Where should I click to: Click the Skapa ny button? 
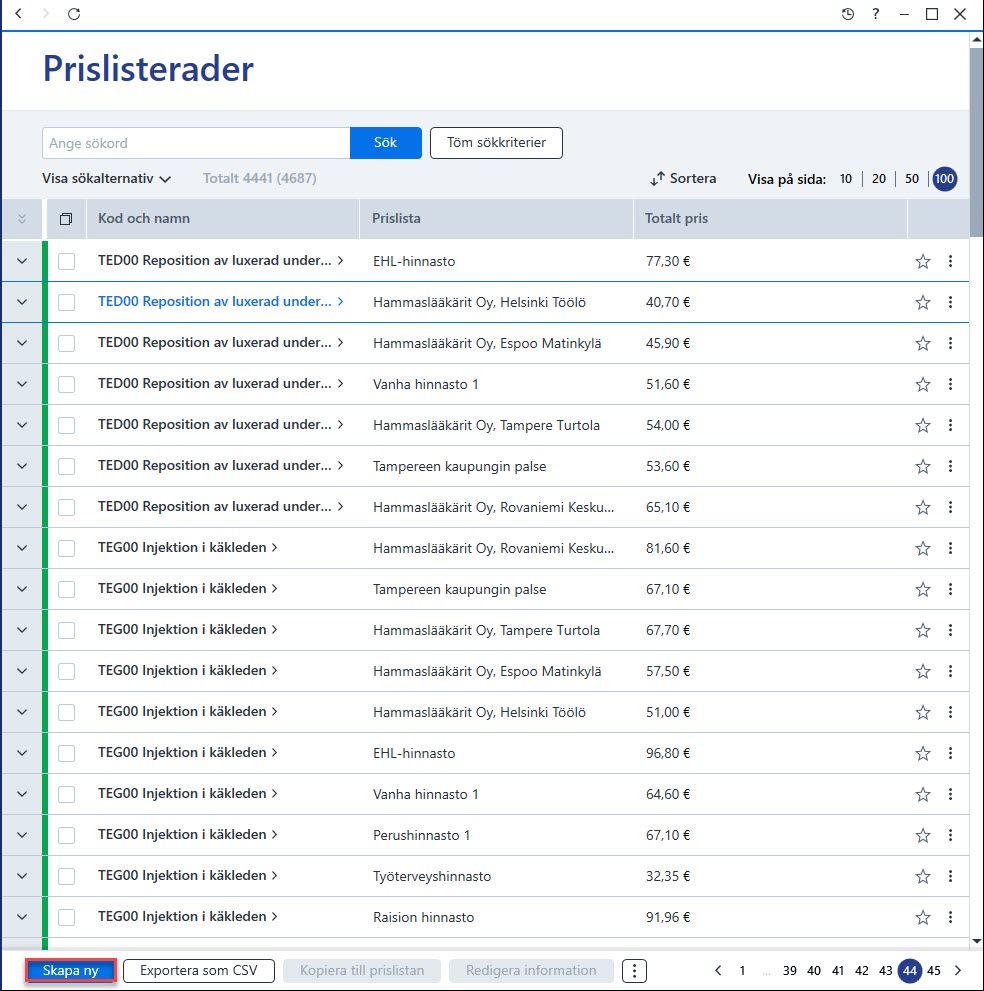[71, 970]
